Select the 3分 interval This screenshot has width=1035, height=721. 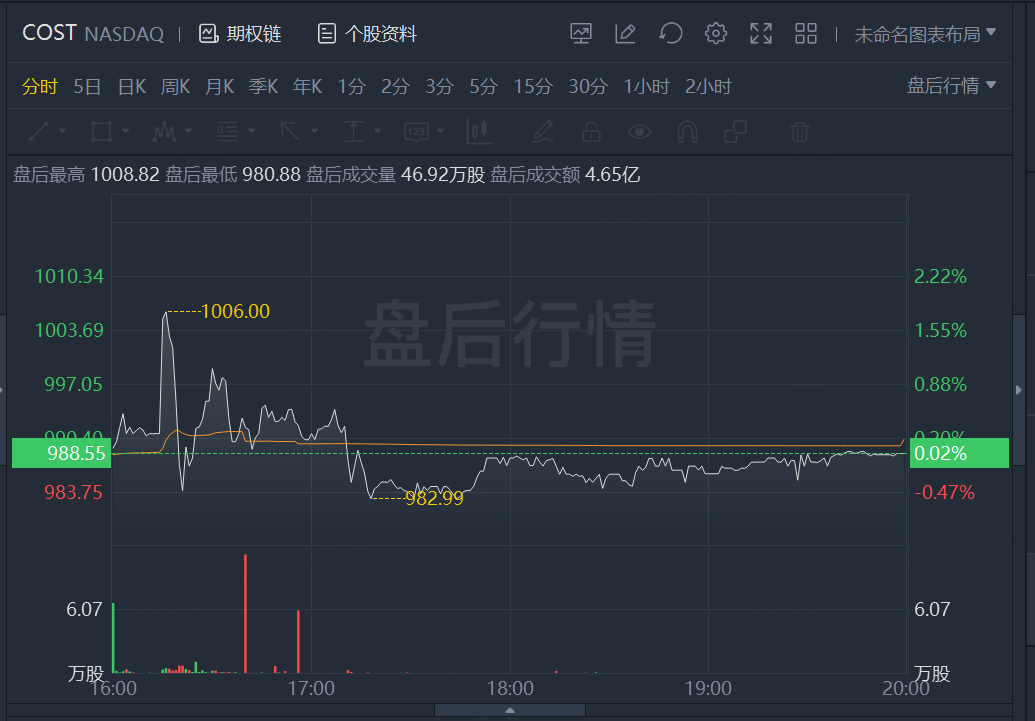point(440,86)
